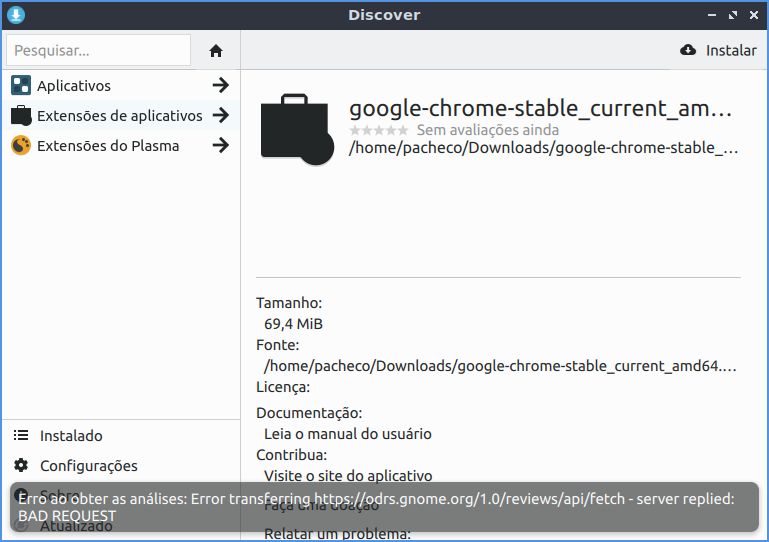This screenshot has height=542, width=769.
Task: Click the star rating beside Sem avaliações ainda
Action: (378, 130)
